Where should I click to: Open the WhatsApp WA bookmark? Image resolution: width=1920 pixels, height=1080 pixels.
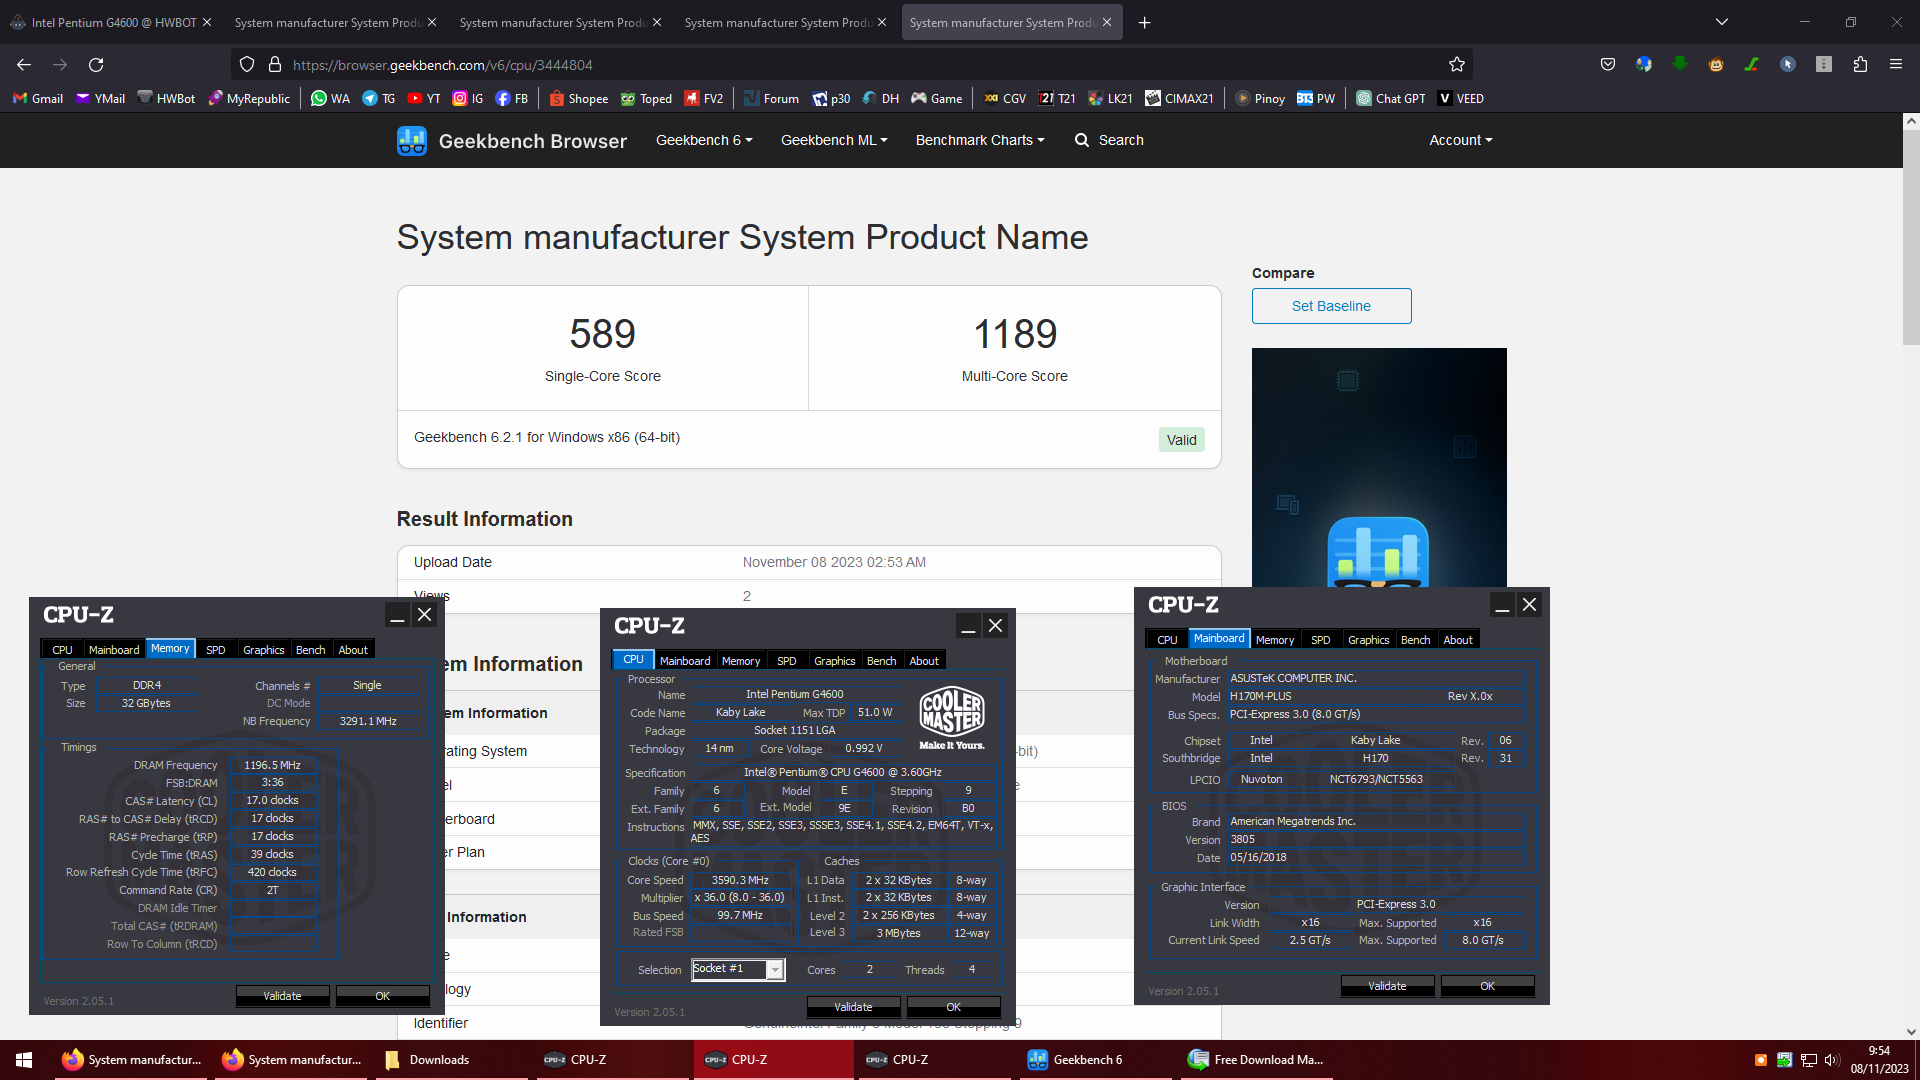[x=330, y=98]
